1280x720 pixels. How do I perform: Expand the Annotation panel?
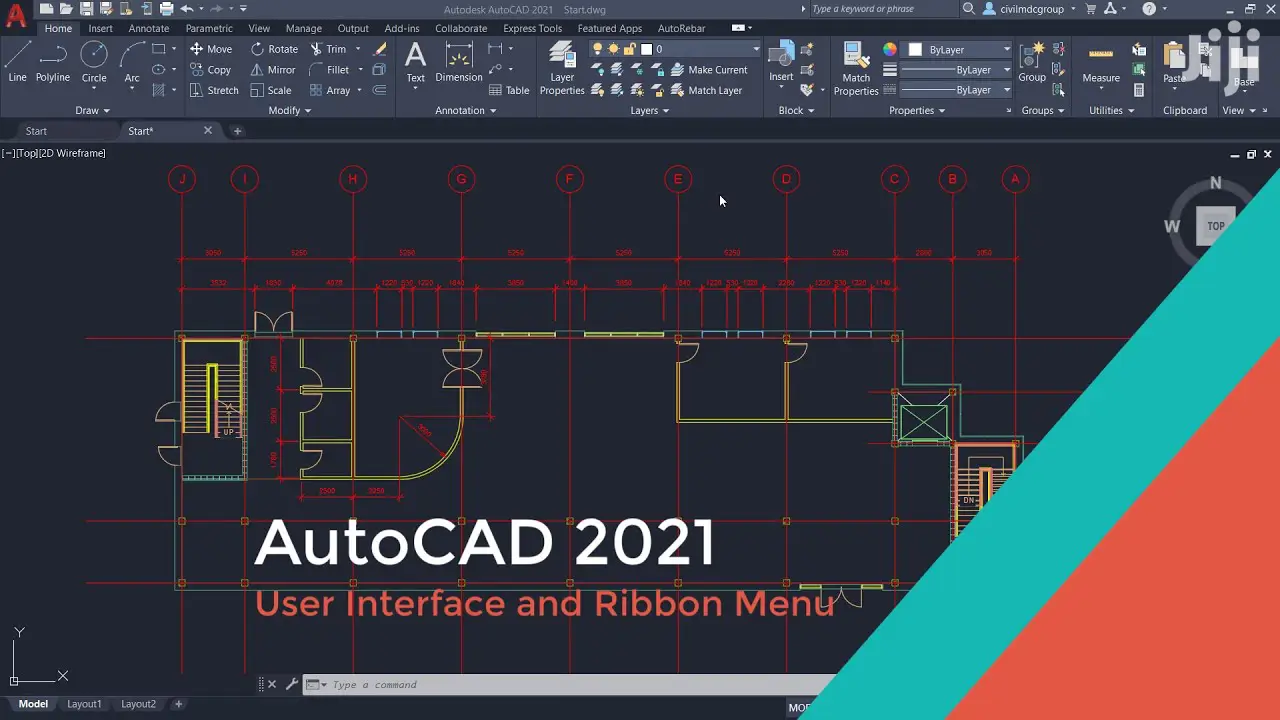pyautogui.click(x=466, y=110)
